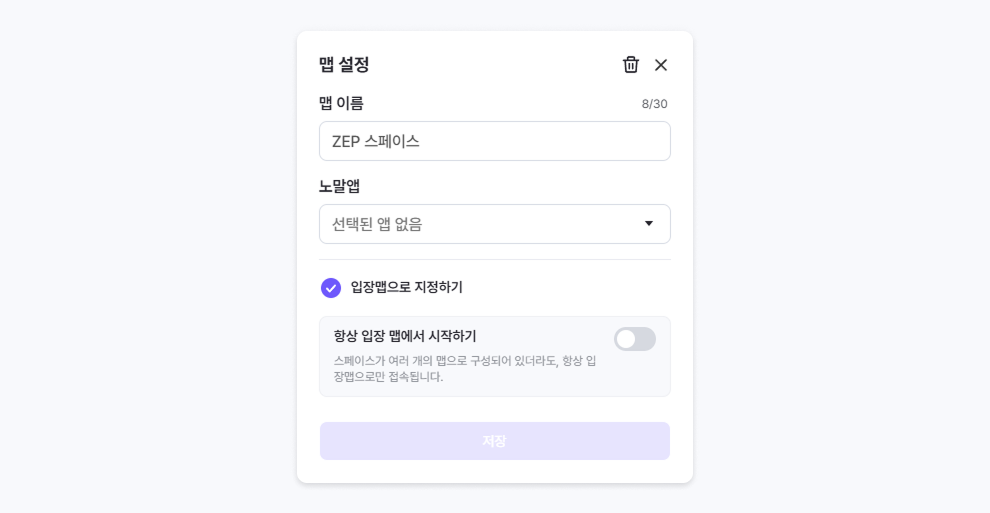This screenshot has height=513, width=990.
Task: Open the 노말앱 dropdown field
Action: 494,224
